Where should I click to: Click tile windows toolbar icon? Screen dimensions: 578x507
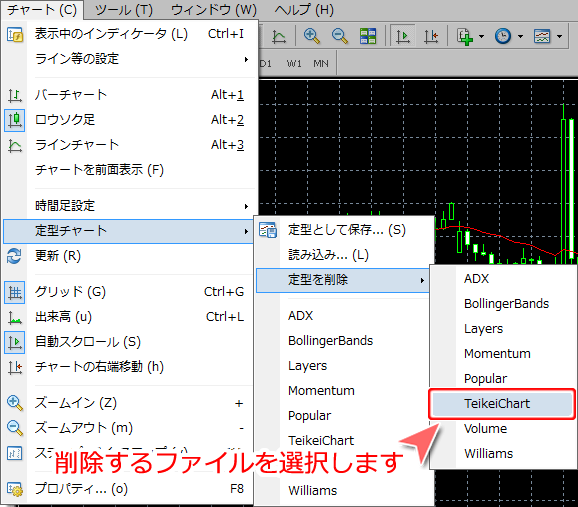coord(368,36)
